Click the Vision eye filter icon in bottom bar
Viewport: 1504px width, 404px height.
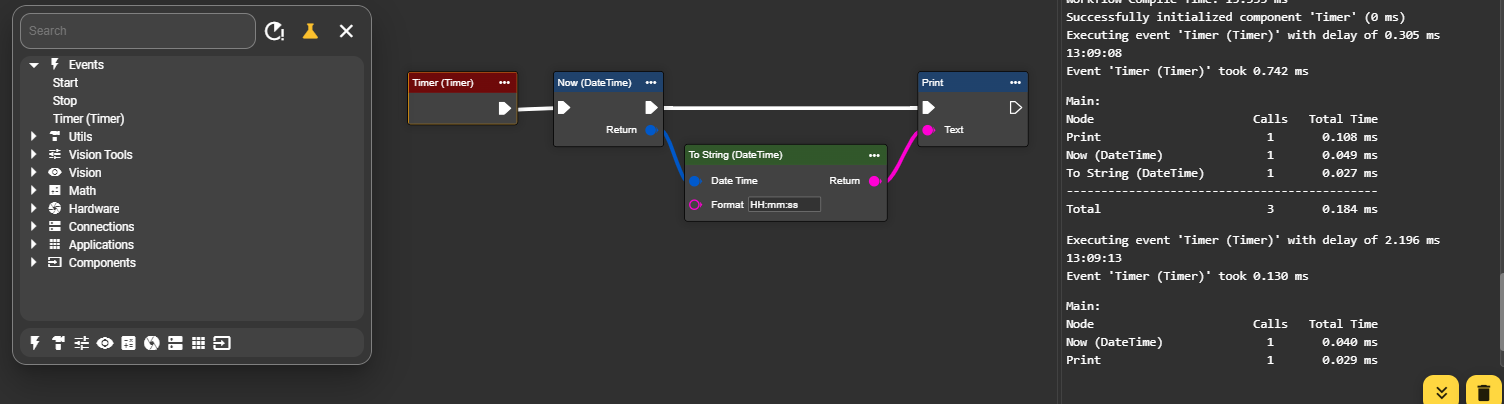click(105, 343)
